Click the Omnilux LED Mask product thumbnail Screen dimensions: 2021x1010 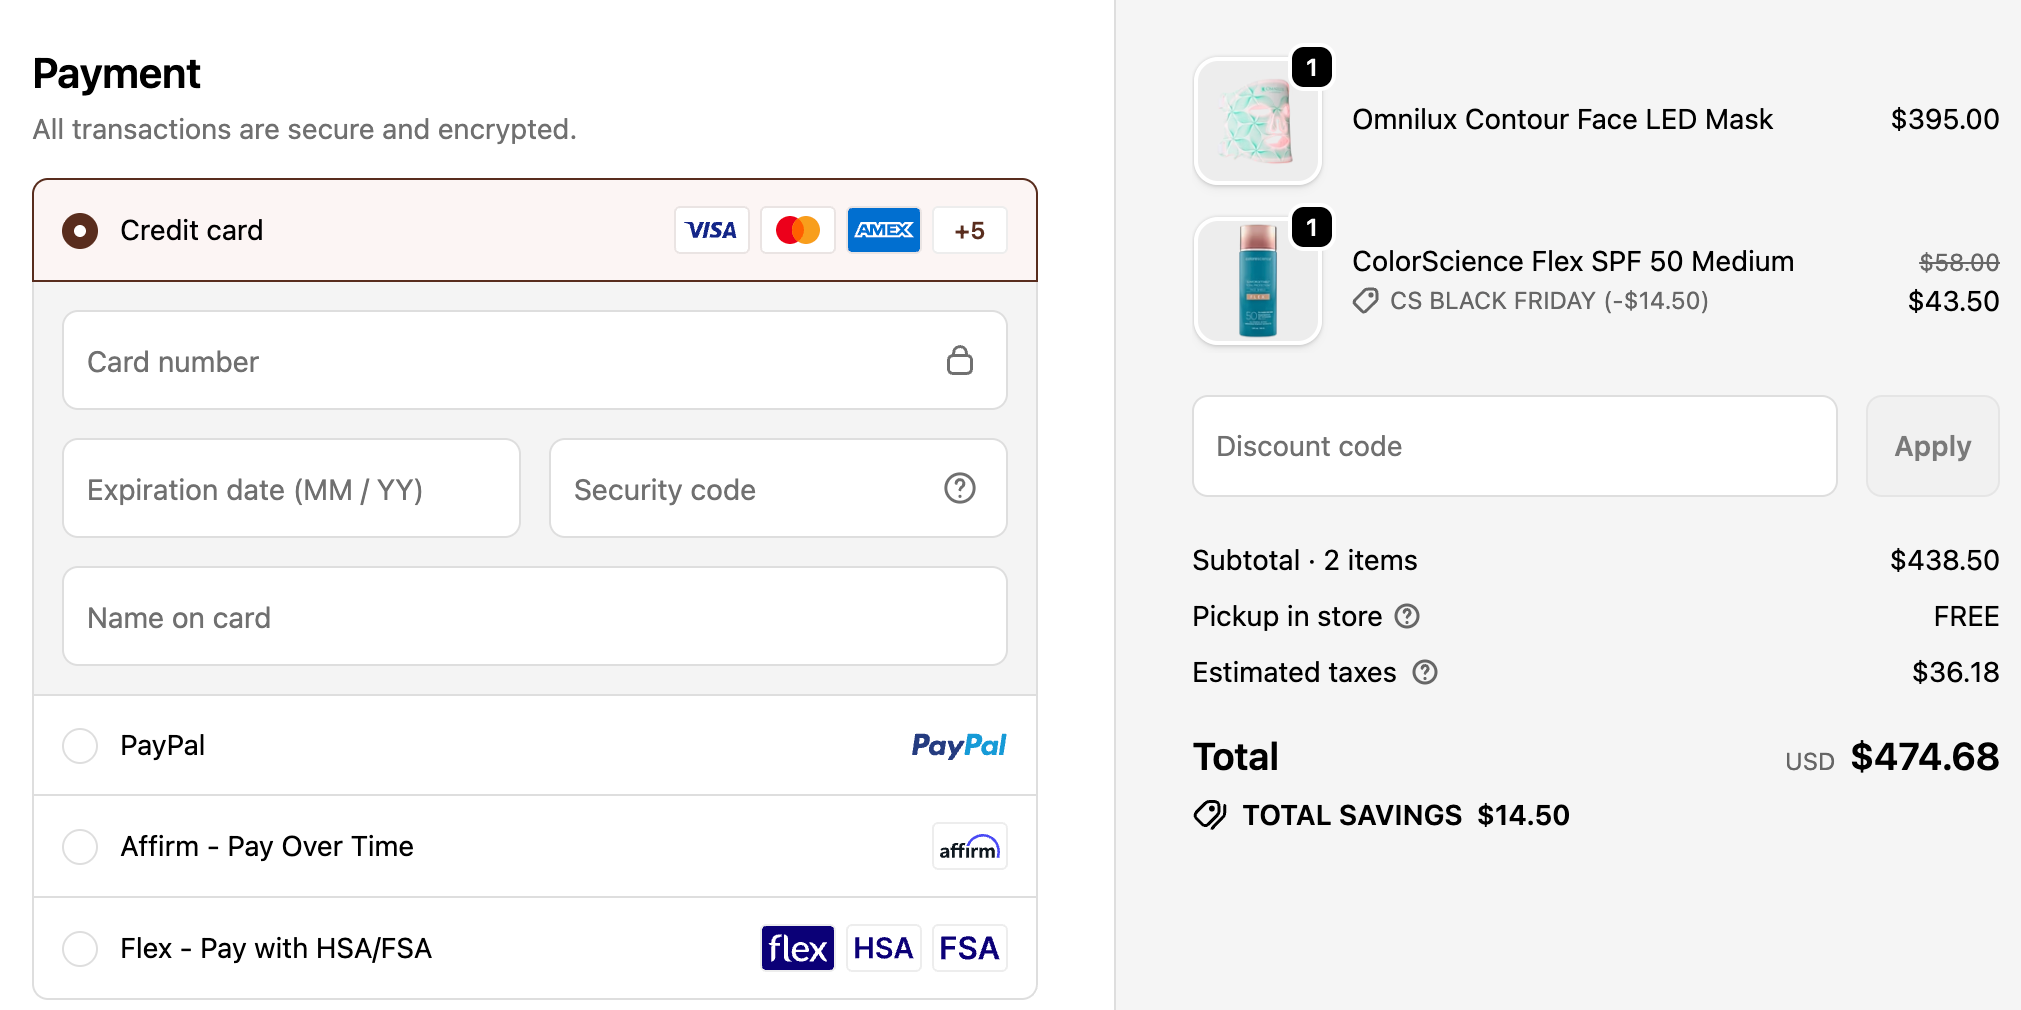coord(1258,121)
